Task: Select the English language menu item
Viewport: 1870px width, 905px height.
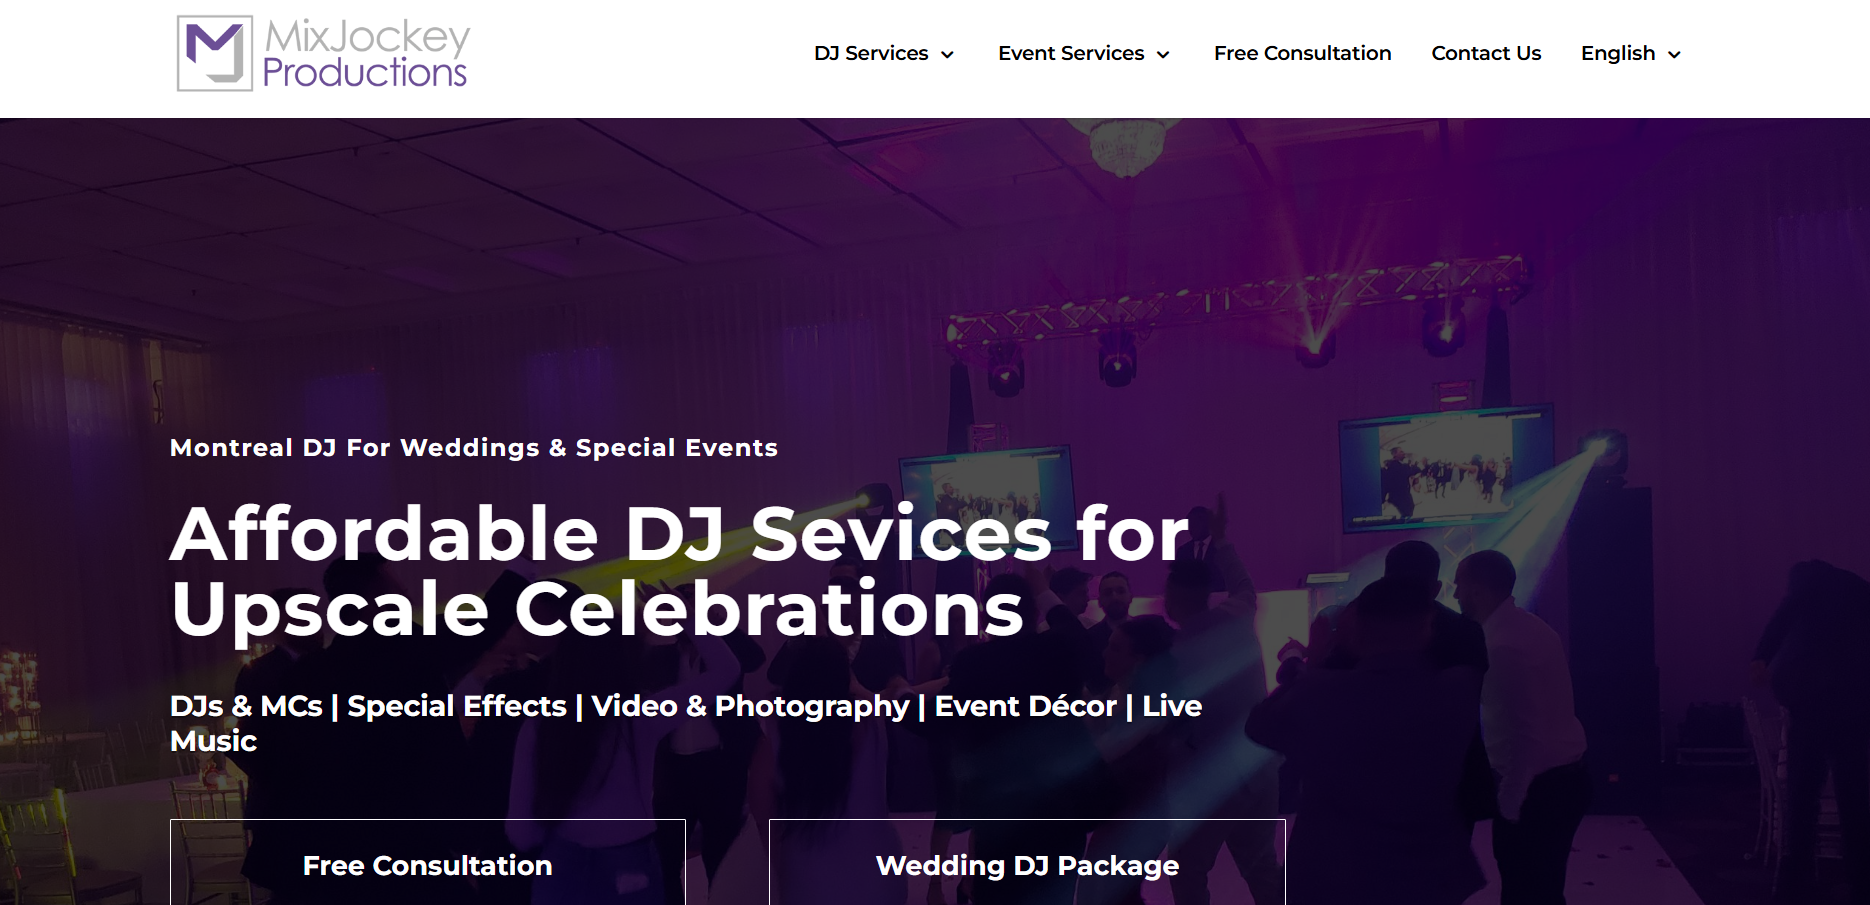Action: pyautogui.click(x=1618, y=53)
